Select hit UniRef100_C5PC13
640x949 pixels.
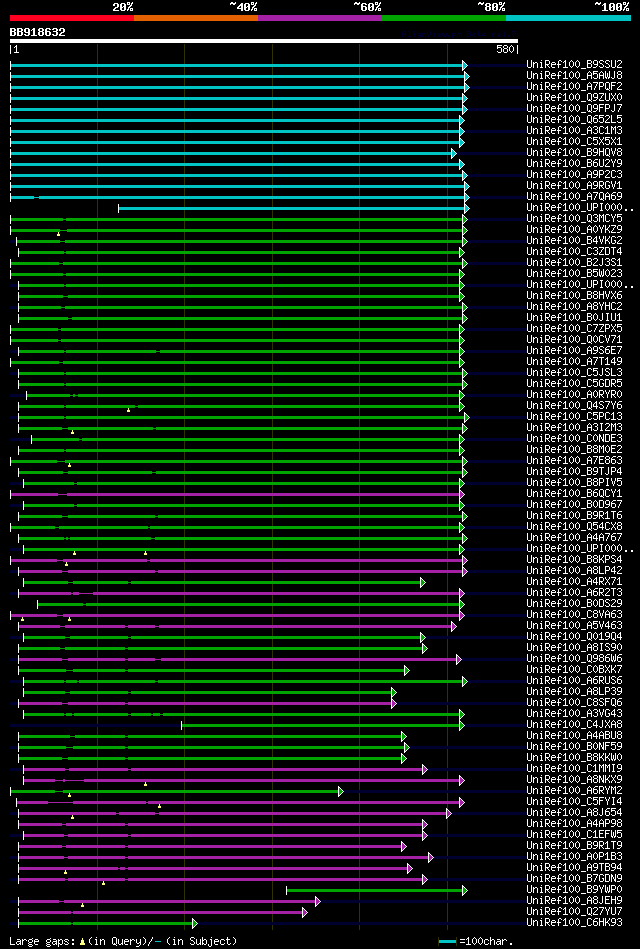coord(574,416)
